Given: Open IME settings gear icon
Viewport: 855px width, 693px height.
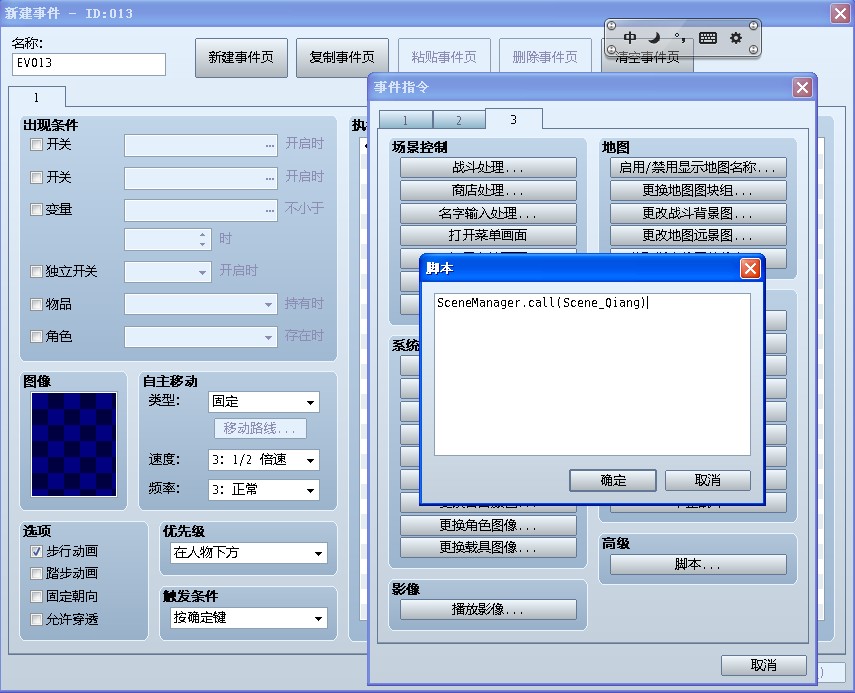Looking at the screenshot, I should tap(736, 38).
